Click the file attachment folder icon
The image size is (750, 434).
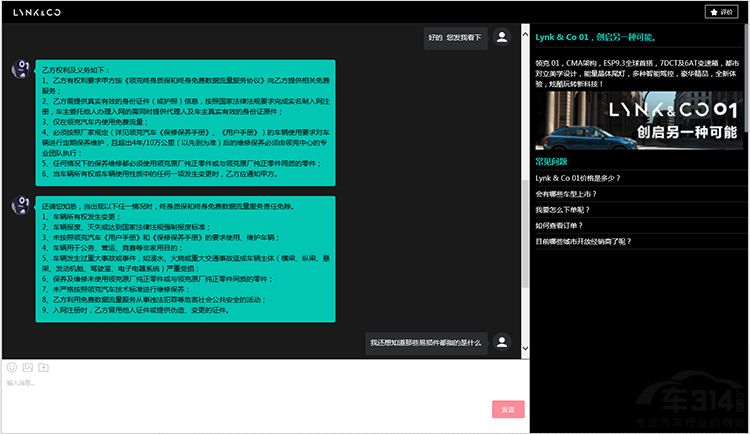pos(43,367)
